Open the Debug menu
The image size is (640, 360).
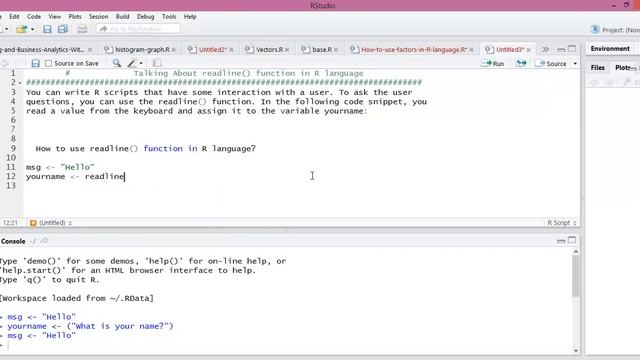(x=145, y=16)
